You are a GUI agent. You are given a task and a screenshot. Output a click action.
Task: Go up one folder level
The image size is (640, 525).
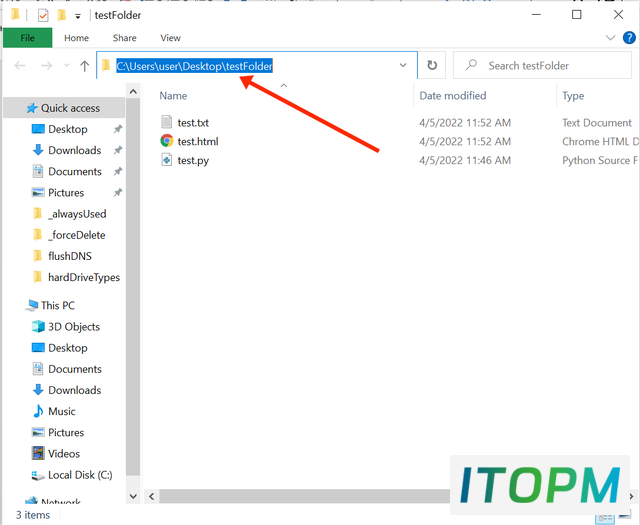click(84, 66)
